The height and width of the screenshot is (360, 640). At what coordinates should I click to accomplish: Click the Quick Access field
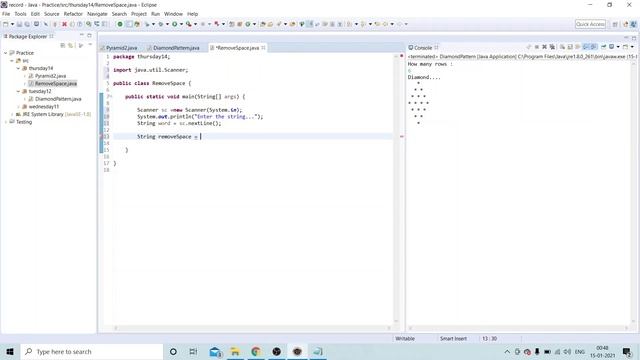coord(590,24)
